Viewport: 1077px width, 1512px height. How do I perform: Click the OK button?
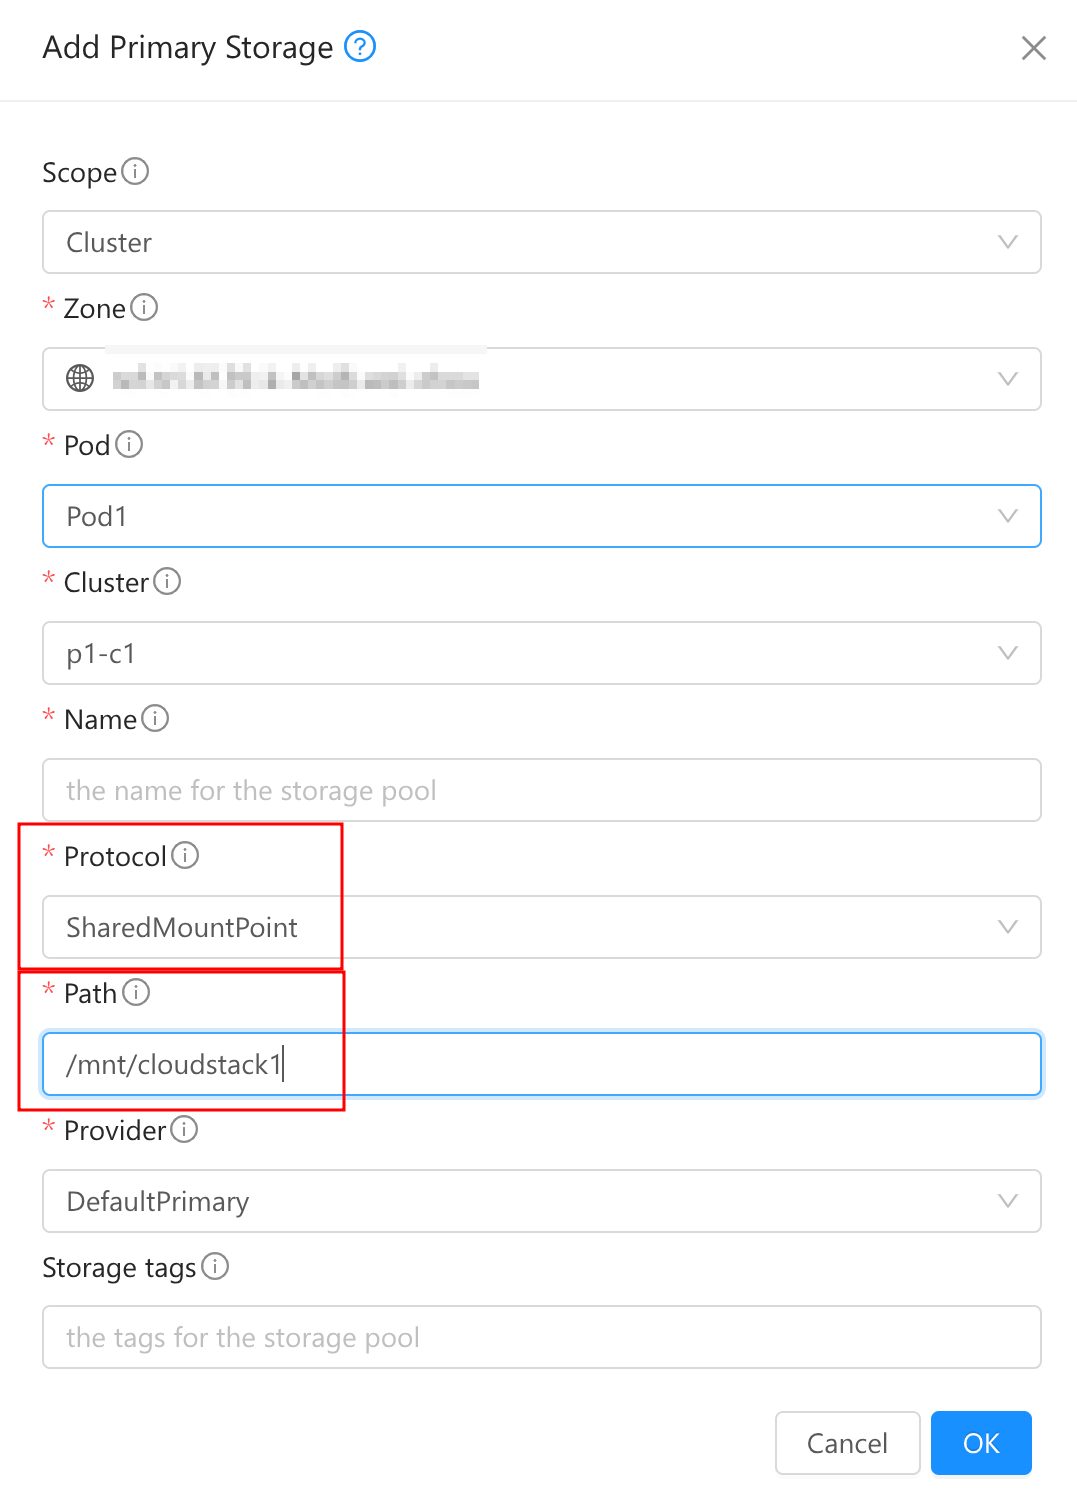[x=981, y=1443]
